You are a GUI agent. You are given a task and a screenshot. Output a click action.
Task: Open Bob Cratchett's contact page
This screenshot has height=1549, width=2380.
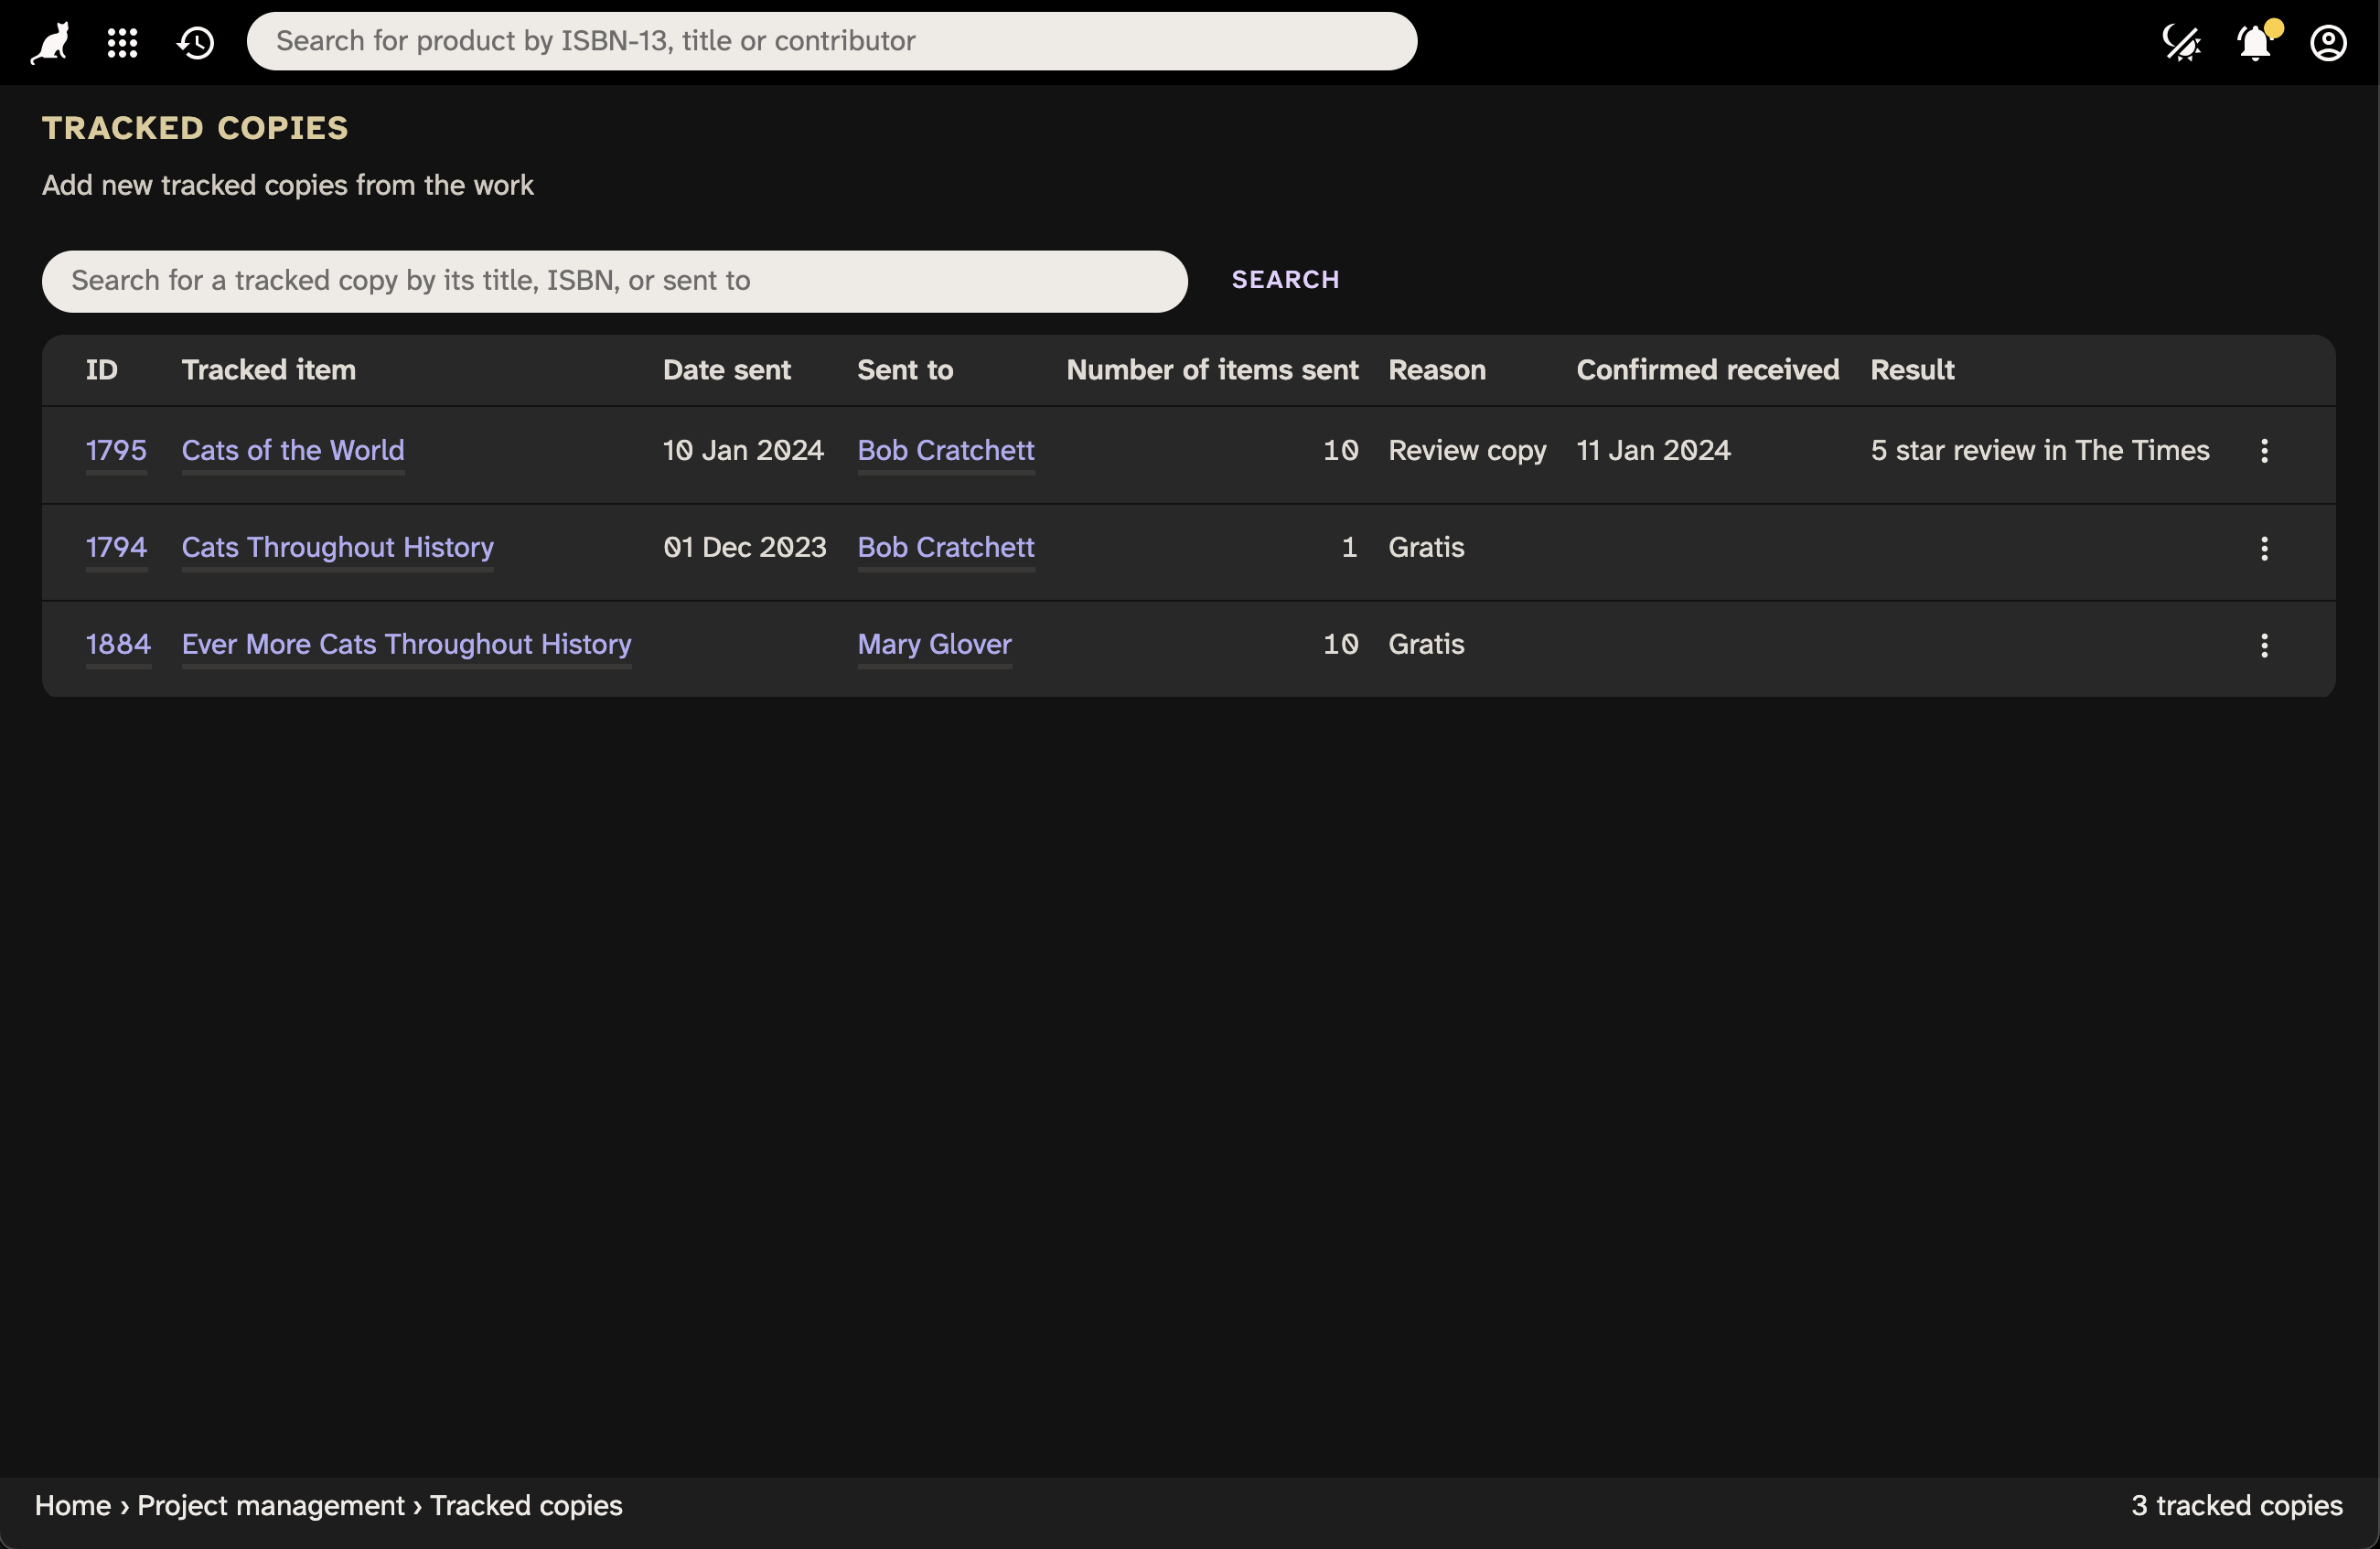[946, 451]
